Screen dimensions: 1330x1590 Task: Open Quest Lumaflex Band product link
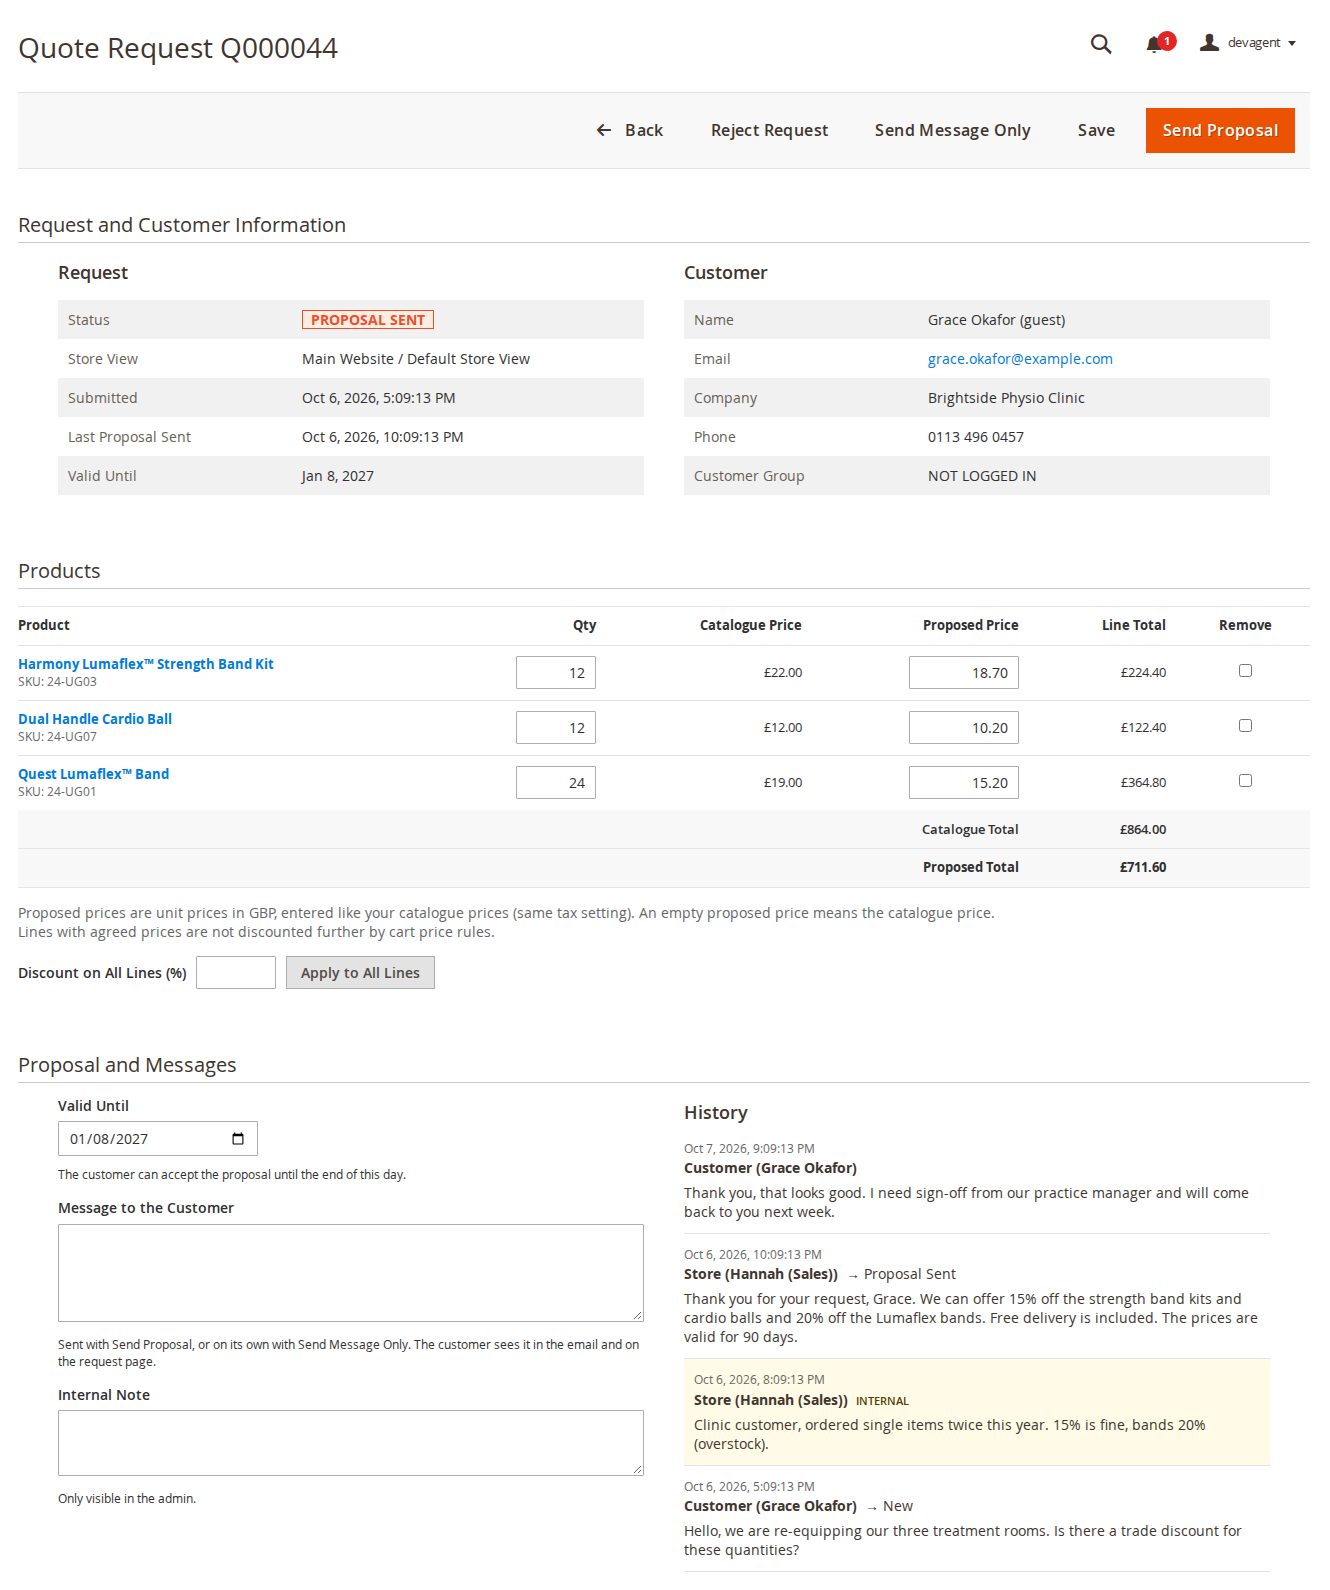[93, 774]
